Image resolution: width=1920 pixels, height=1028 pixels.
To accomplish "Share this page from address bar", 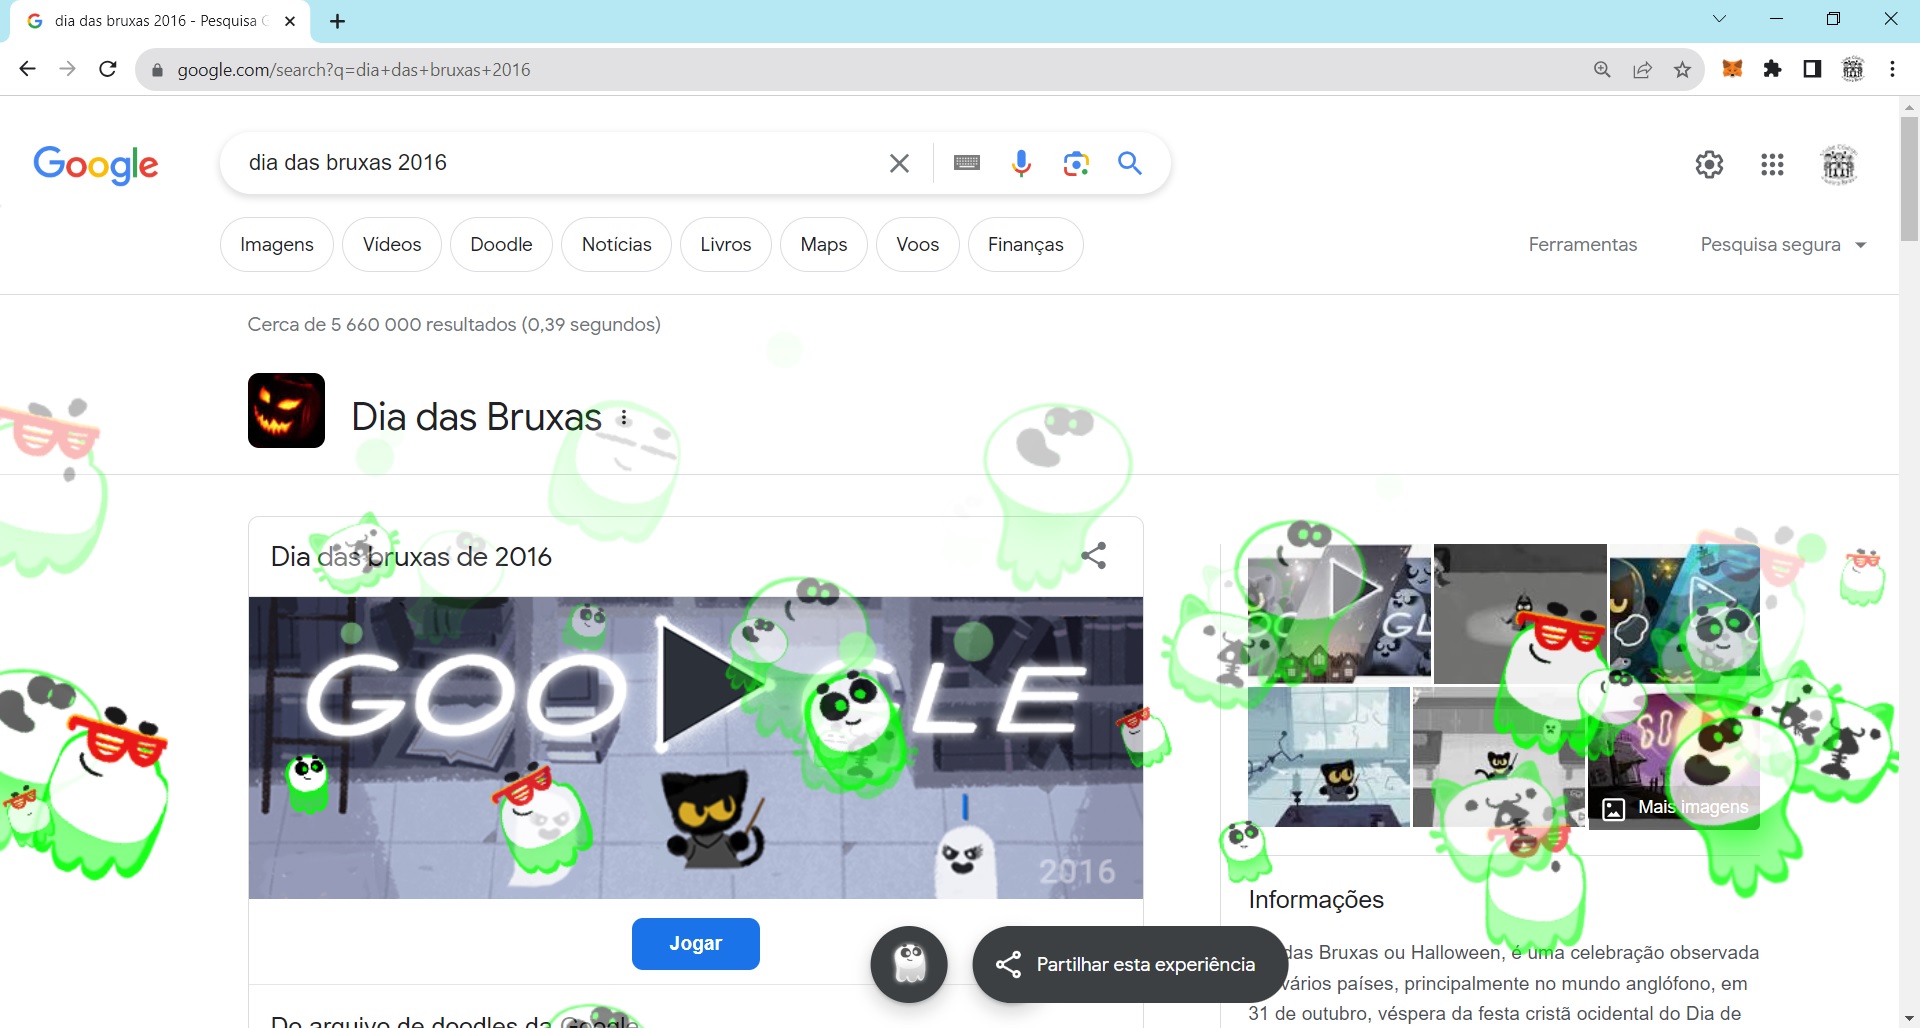I will coord(1642,69).
